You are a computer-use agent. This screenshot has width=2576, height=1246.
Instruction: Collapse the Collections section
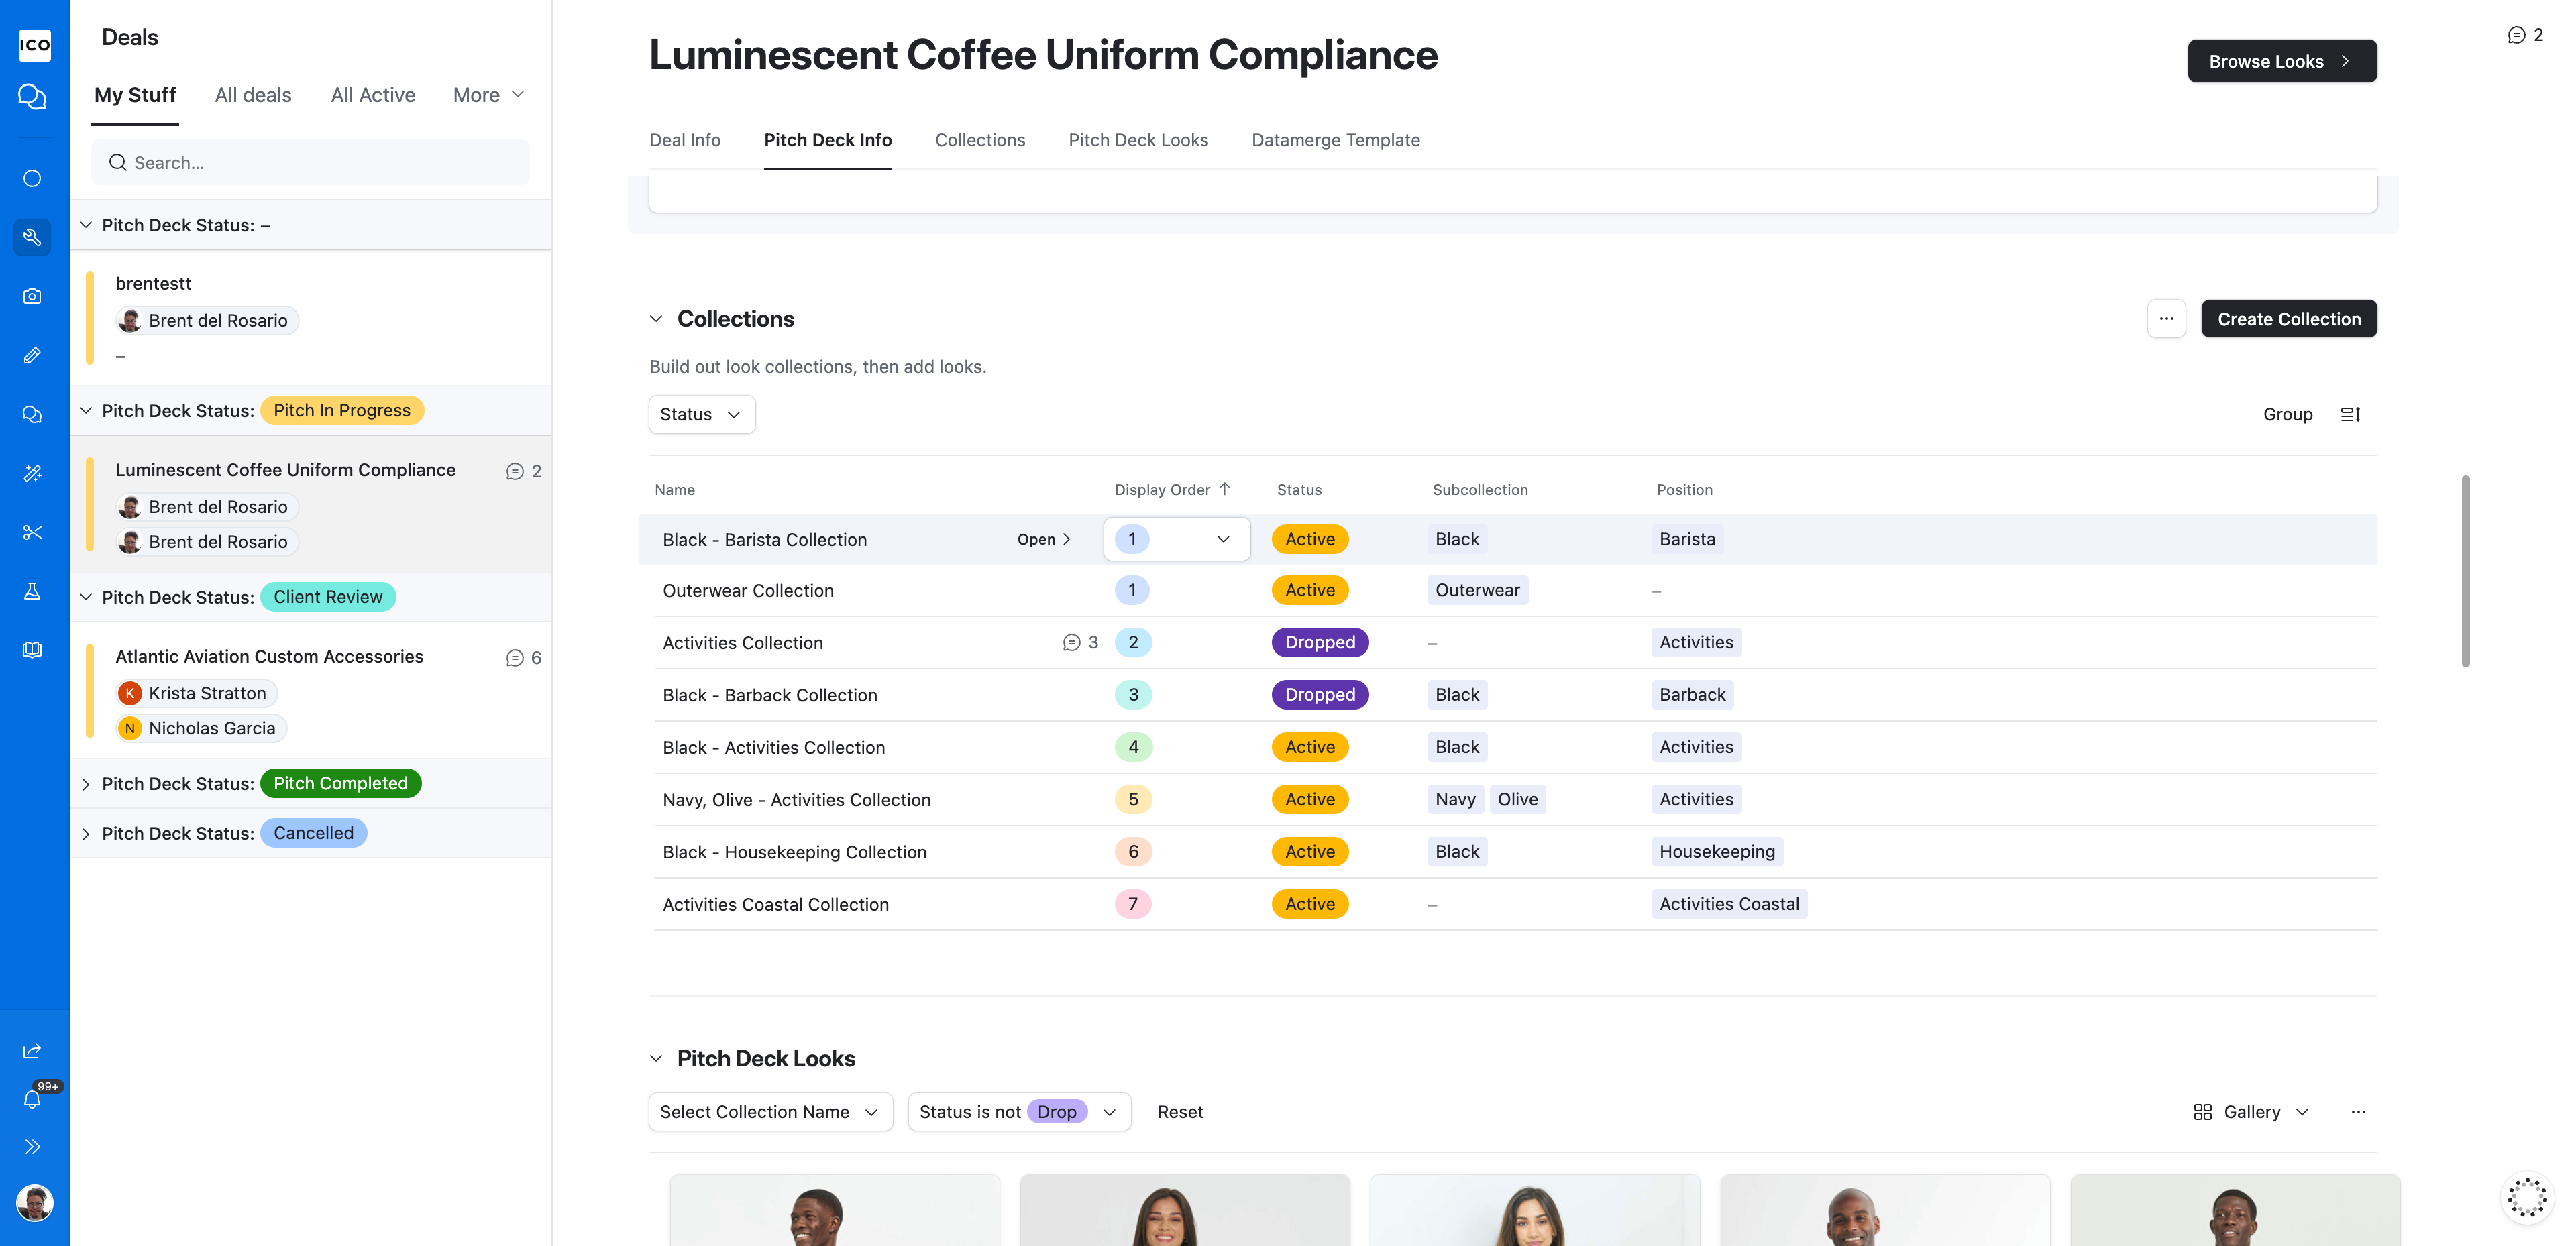656,318
